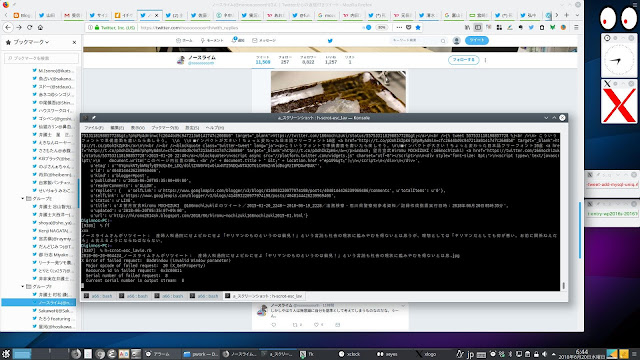Click the xeyes taskbar entry
The width and height of the screenshot is (640, 360).
[x=388, y=354]
